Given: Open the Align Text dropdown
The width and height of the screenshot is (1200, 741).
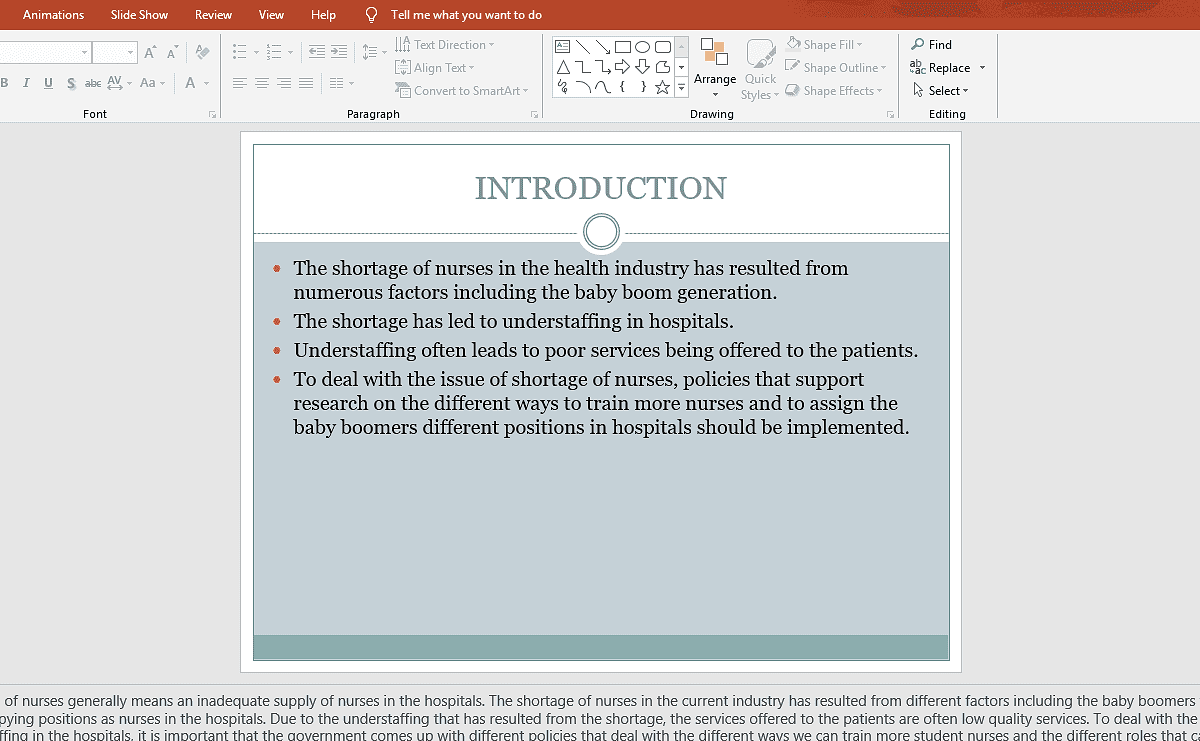Looking at the screenshot, I should pos(435,68).
